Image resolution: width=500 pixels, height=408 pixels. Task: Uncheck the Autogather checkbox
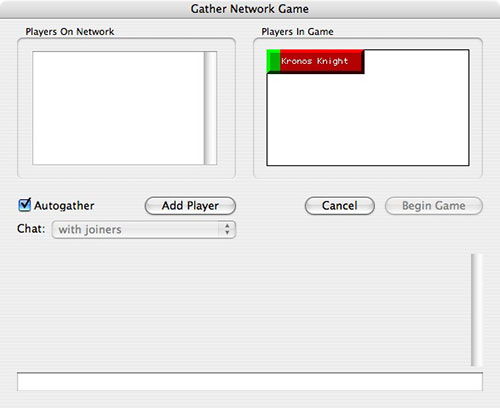tap(24, 205)
